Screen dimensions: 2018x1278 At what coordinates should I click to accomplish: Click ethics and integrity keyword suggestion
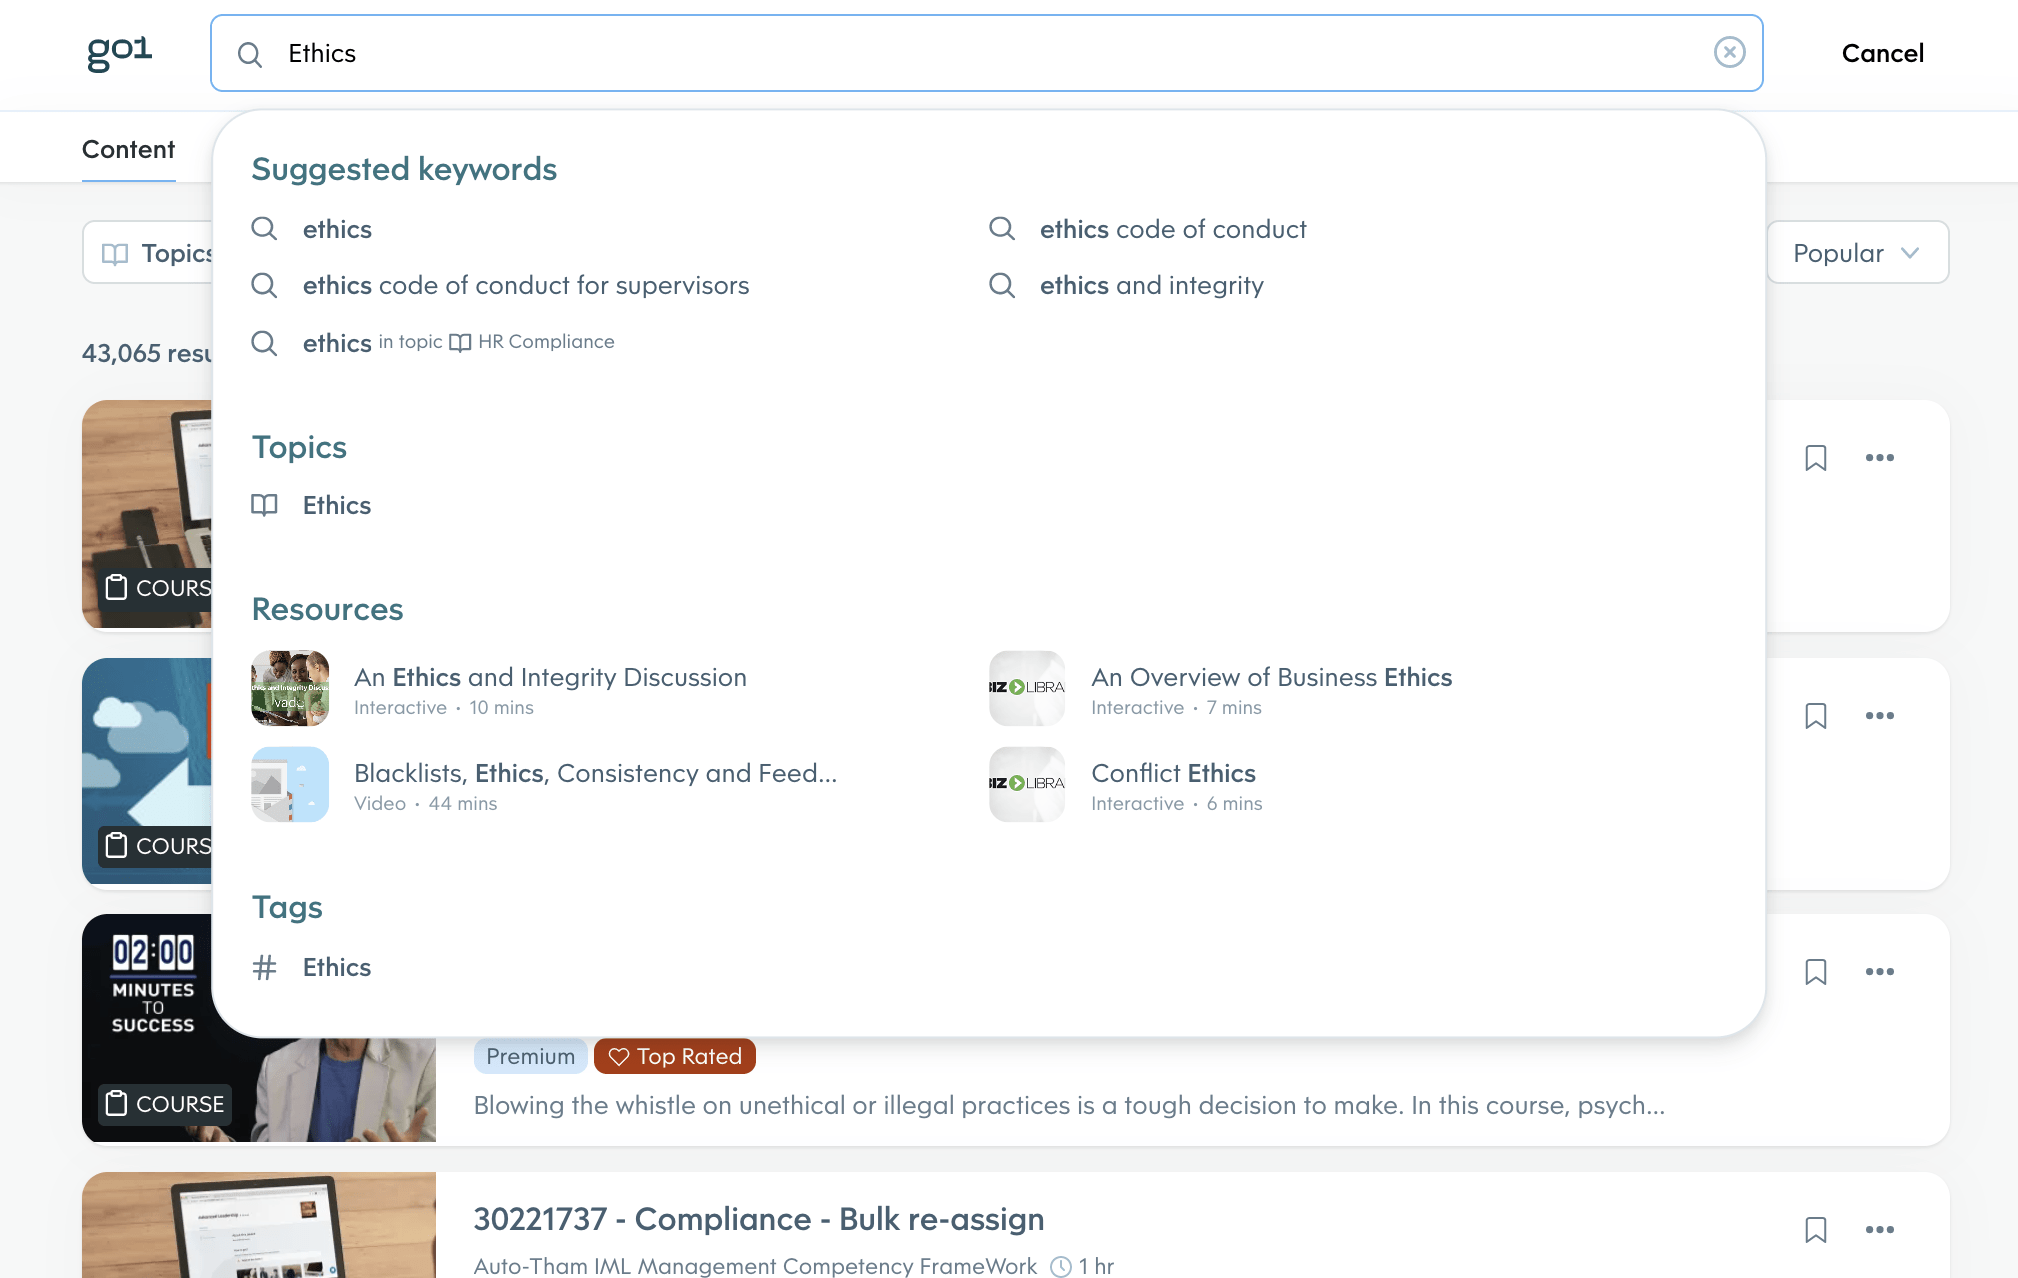point(1152,284)
